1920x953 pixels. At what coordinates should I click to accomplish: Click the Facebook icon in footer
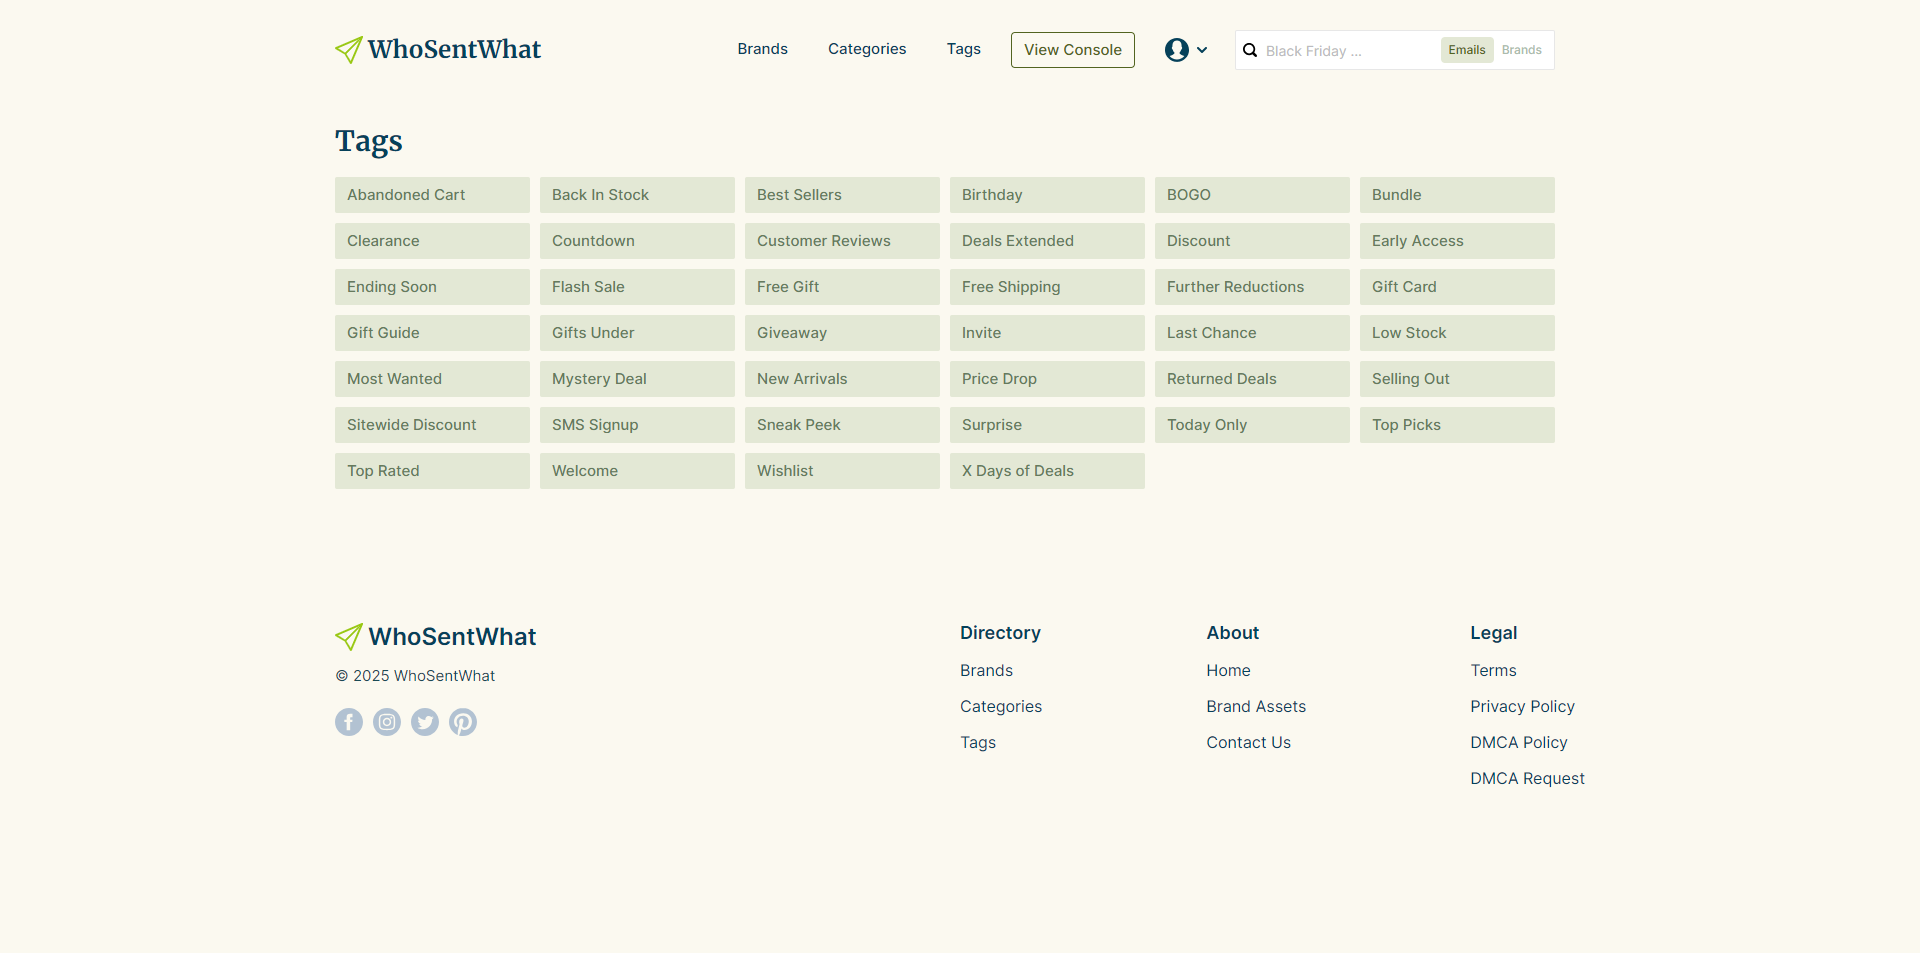click(x=349, y=722)
